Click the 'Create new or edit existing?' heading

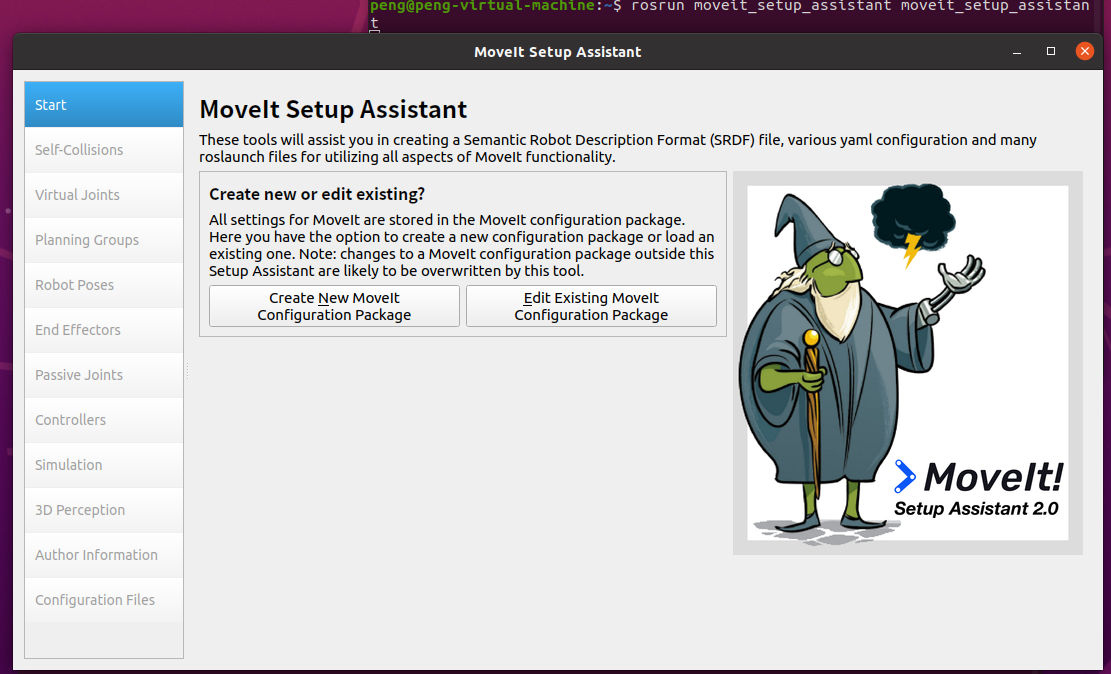(317, 194)
